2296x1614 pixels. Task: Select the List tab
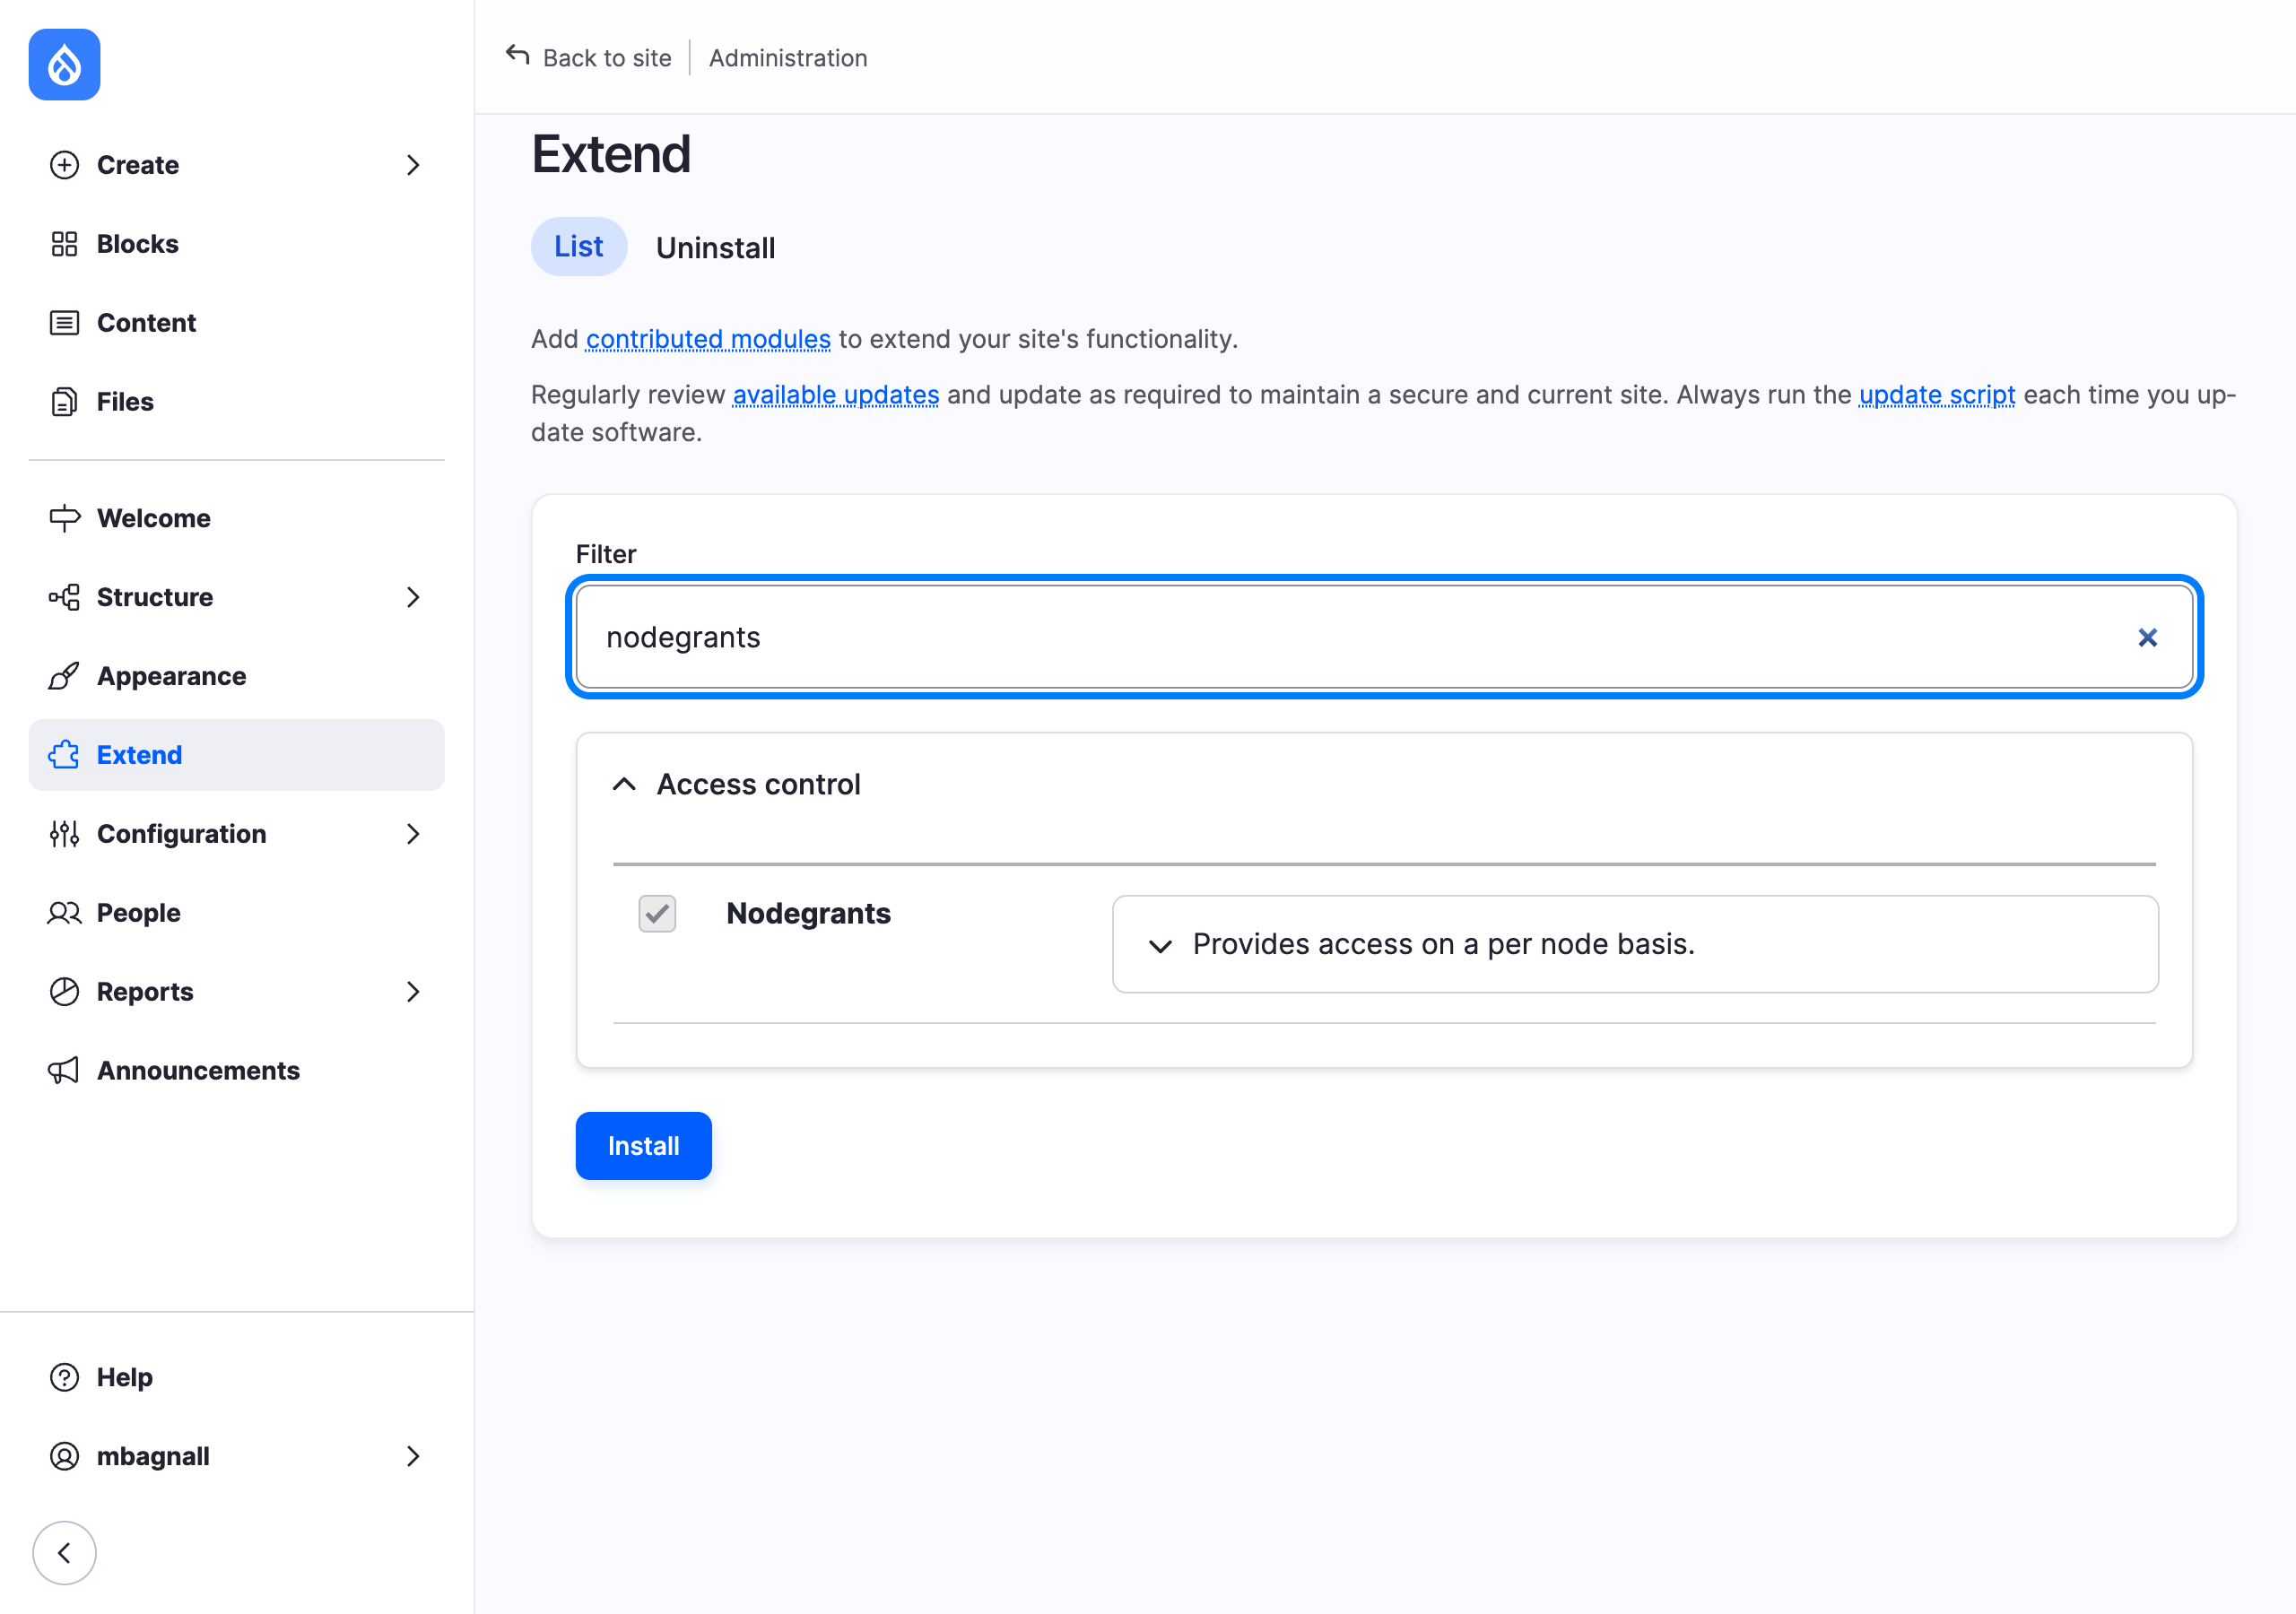click(579, 247)
